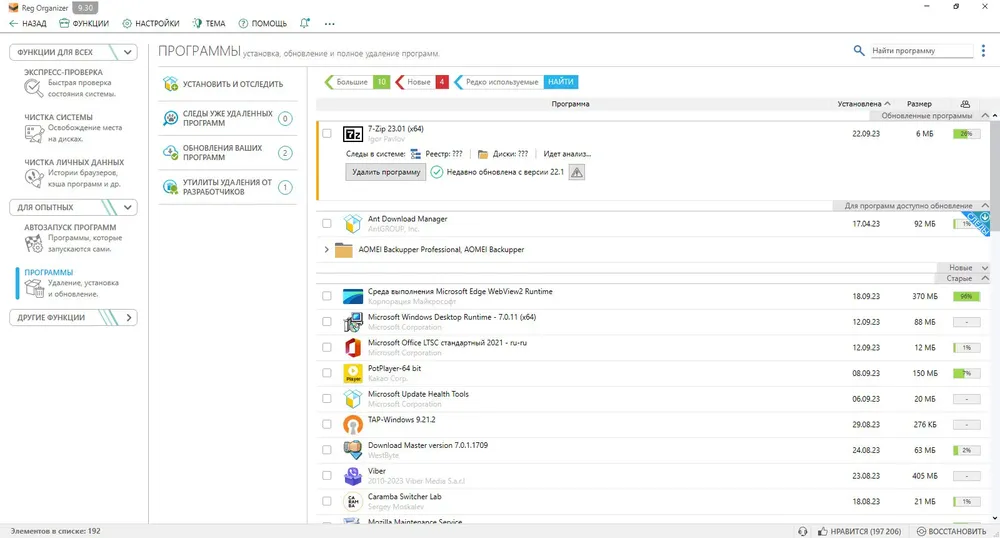The width and height of the screenshot is (1000, 538).
Task: Open Следы уже удаленных программ
Action: 228,118
